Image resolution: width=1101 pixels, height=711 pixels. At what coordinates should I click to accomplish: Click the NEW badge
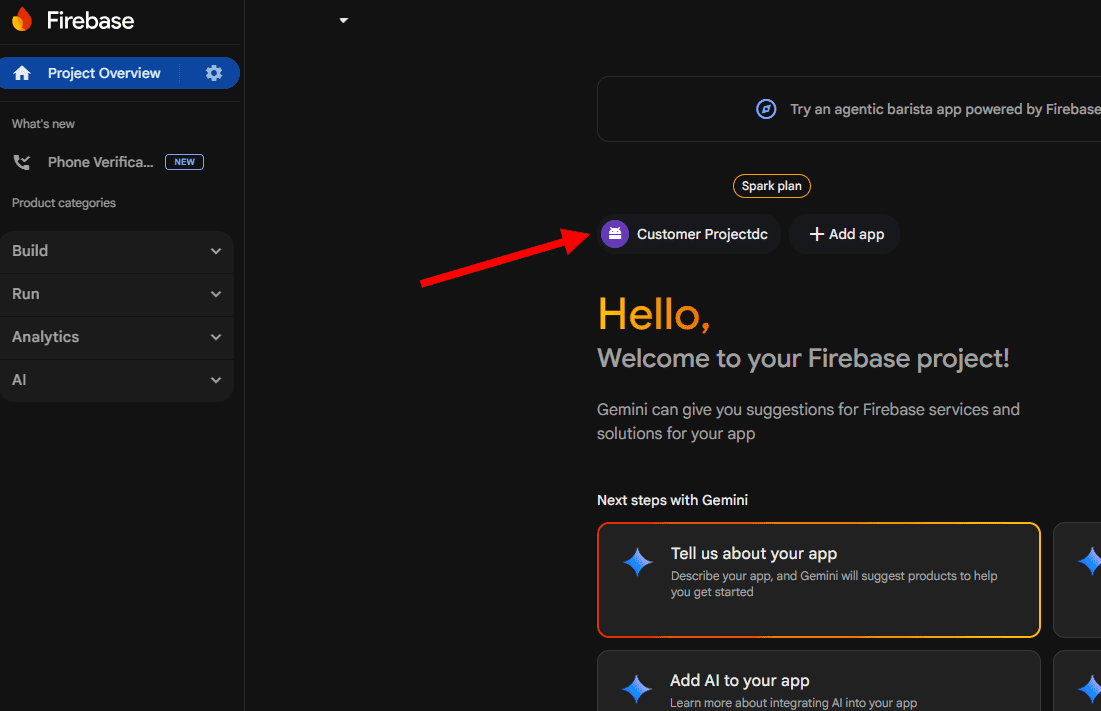pos(185,162)
